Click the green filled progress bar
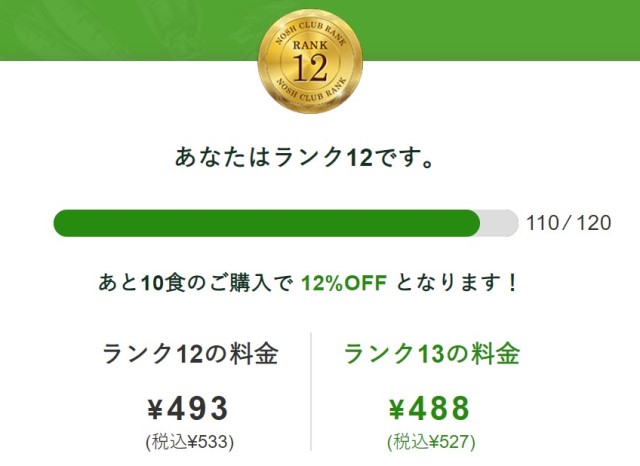The width and height of the screenshot is (640, 466). point(267,223)
